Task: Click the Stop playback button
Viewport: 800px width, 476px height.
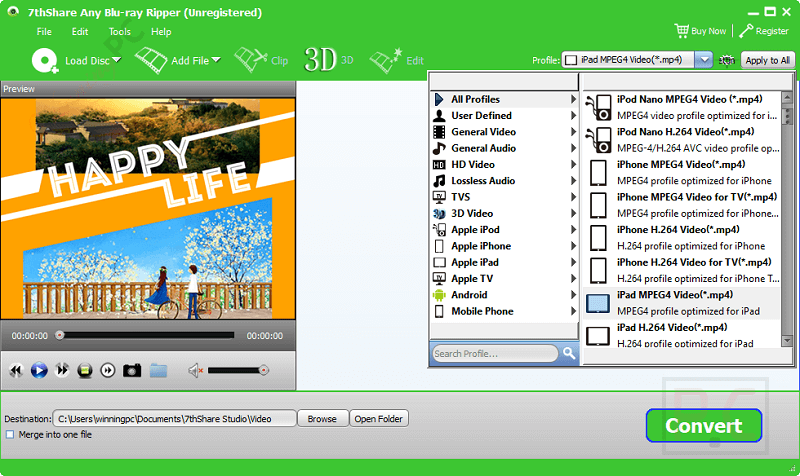Action: [x=85, y=370]
